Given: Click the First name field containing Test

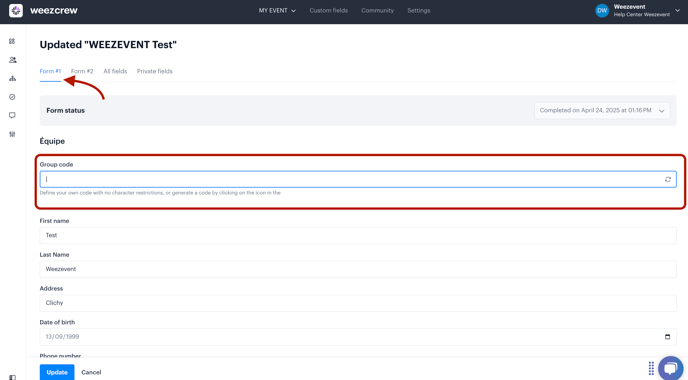Looking at the screenshot, I should 358,235.
